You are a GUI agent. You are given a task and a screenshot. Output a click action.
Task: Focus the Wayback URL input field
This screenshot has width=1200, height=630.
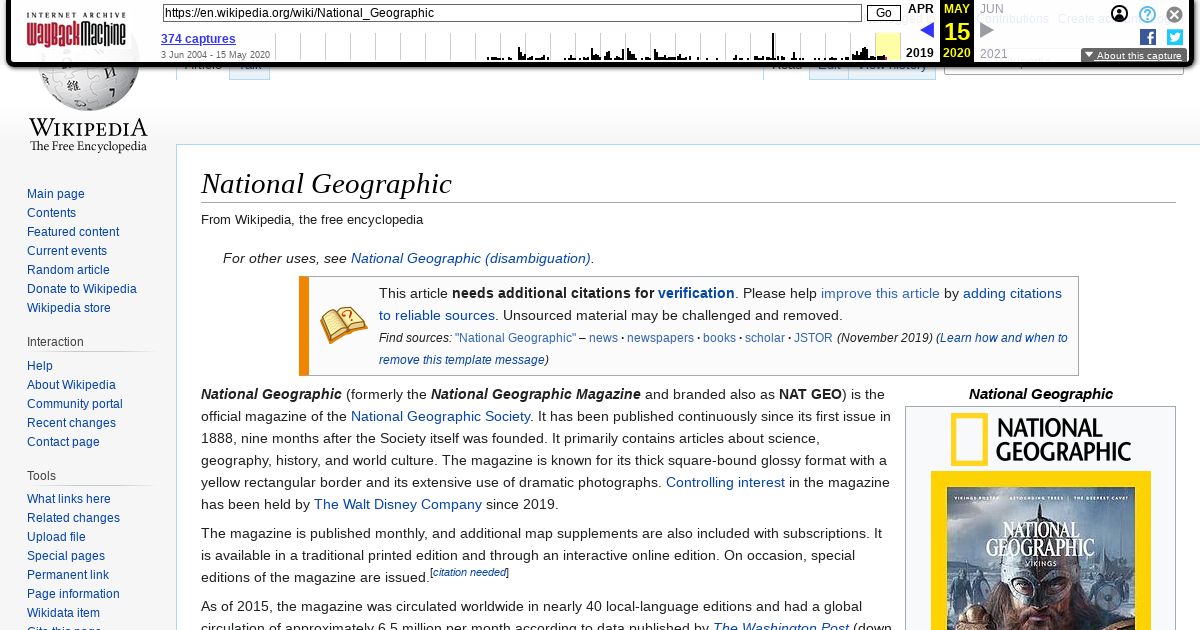tap(512, 13)
